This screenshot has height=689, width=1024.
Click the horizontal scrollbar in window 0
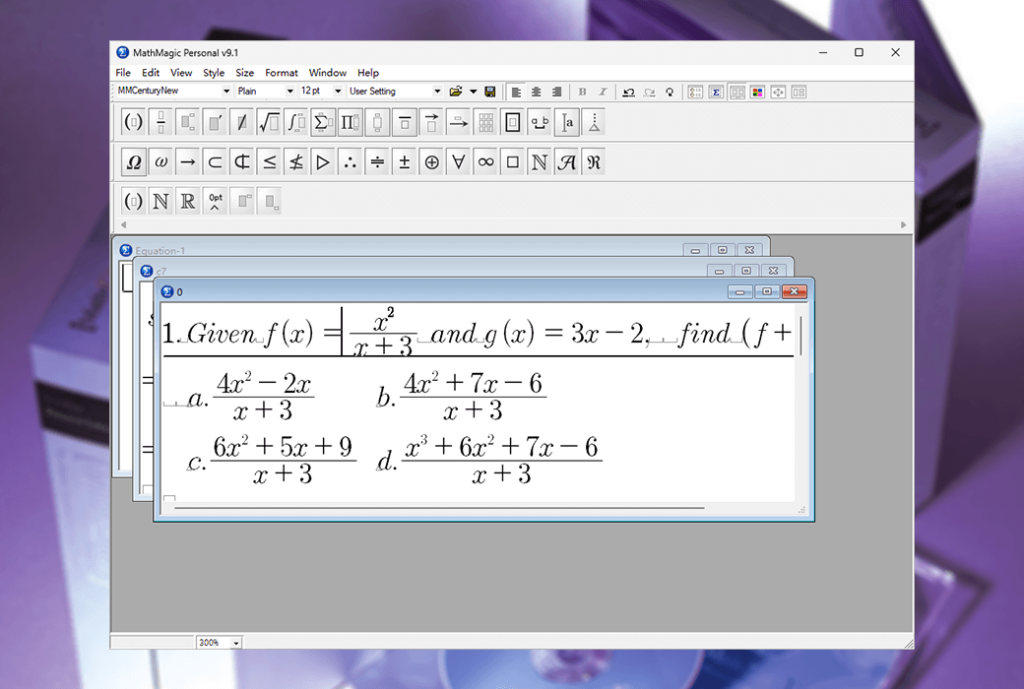coord(440,507)
